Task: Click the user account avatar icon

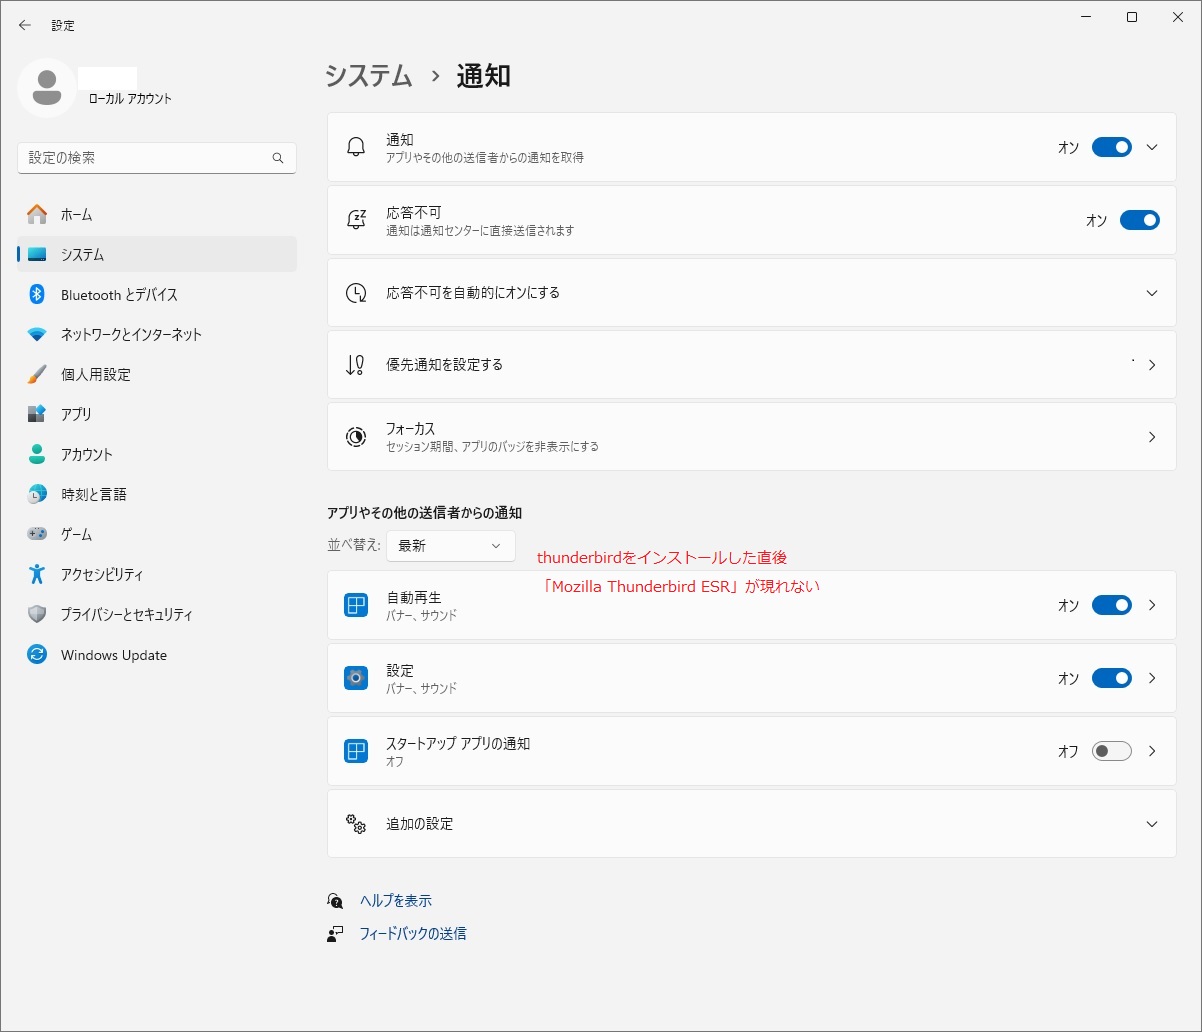Action: point(46,88)
